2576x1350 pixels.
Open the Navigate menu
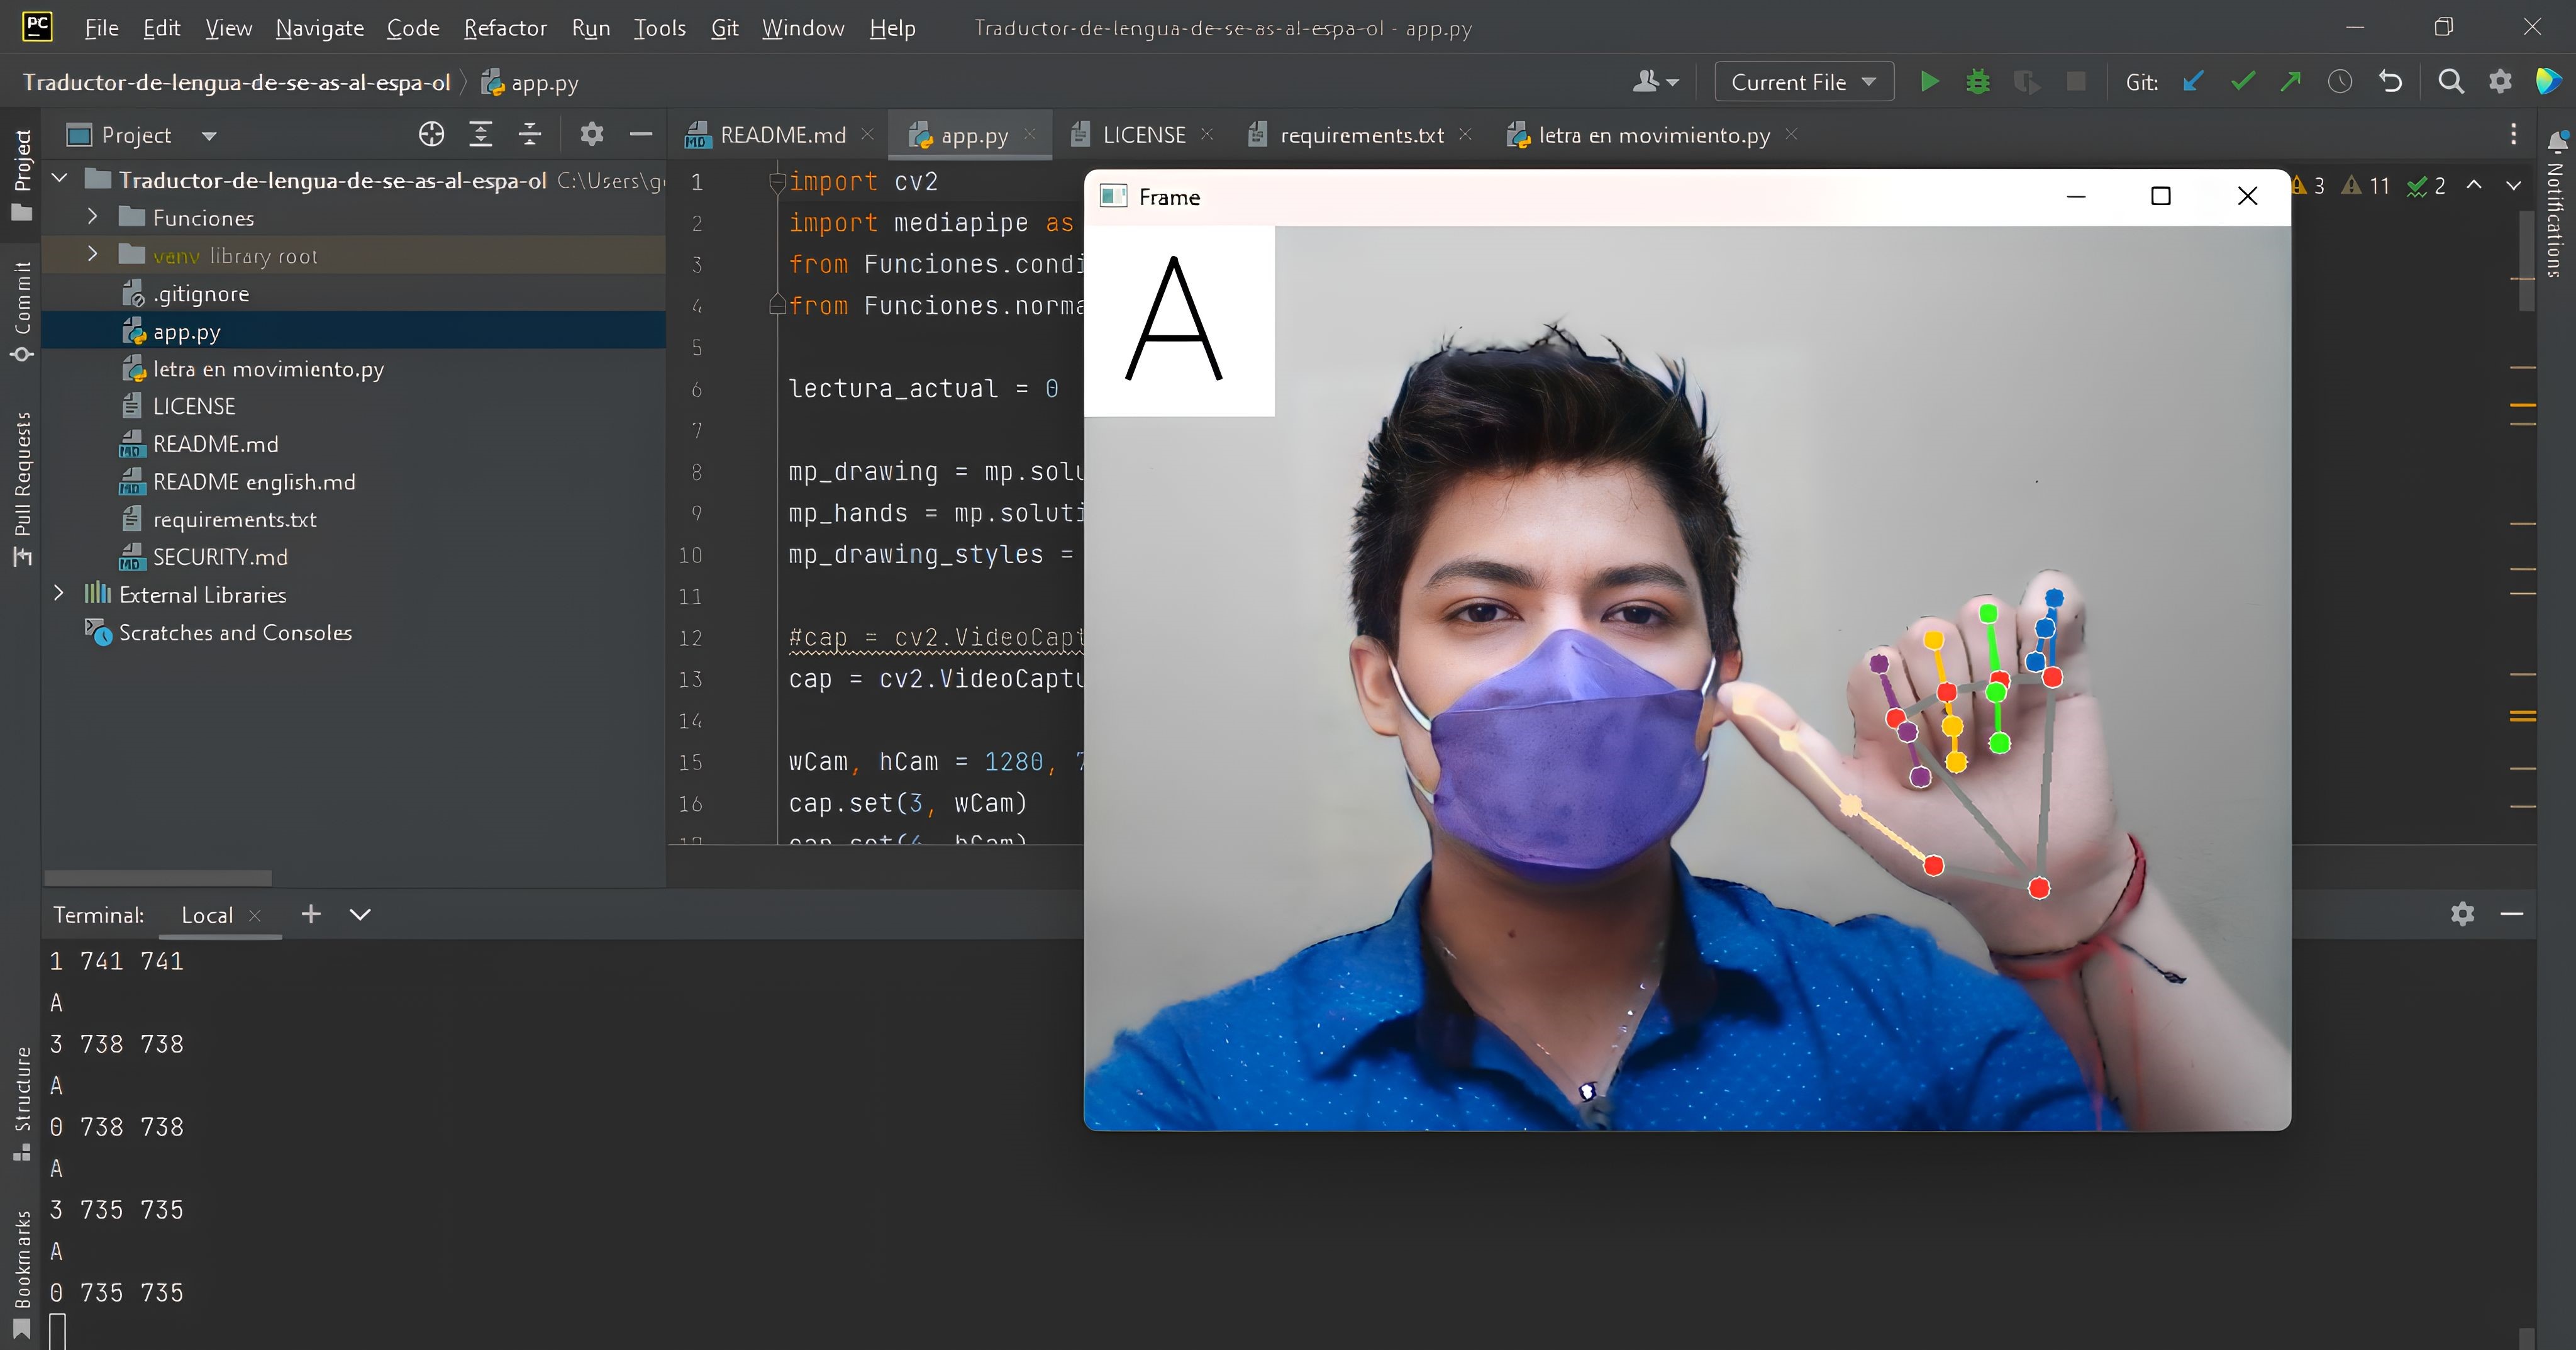point(320,27)
